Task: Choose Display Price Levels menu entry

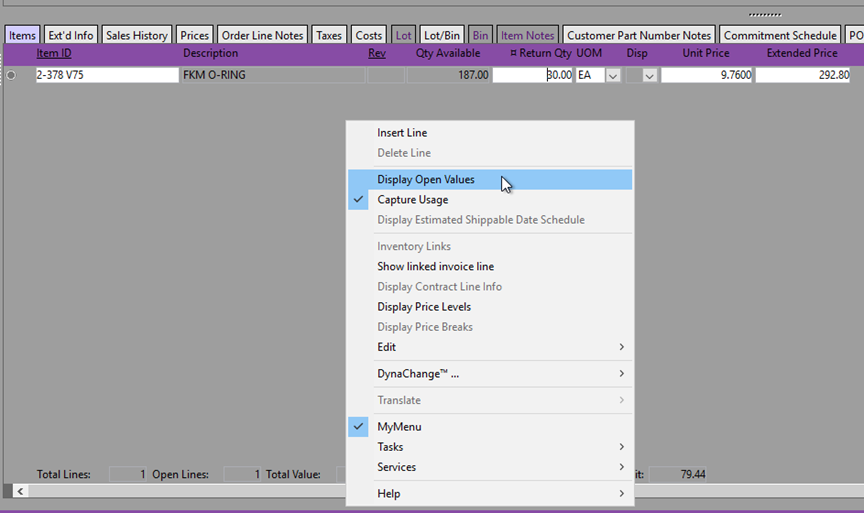Action: pos(424,307)
